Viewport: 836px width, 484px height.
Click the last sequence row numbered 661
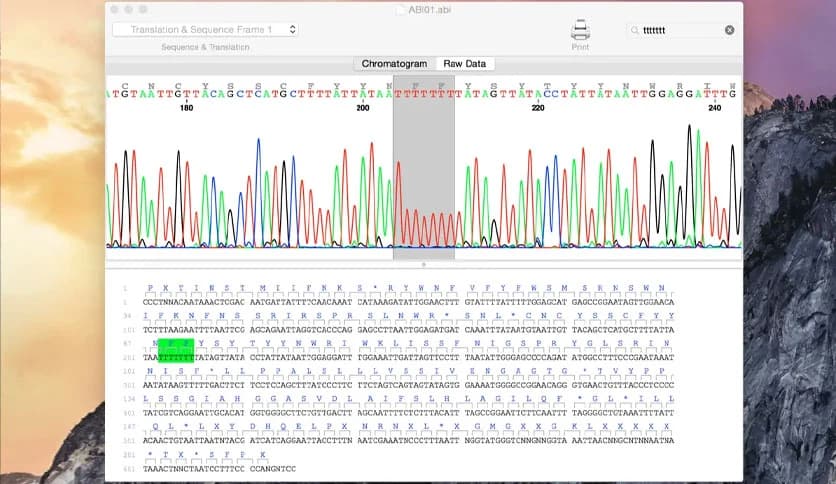point(220,467)
